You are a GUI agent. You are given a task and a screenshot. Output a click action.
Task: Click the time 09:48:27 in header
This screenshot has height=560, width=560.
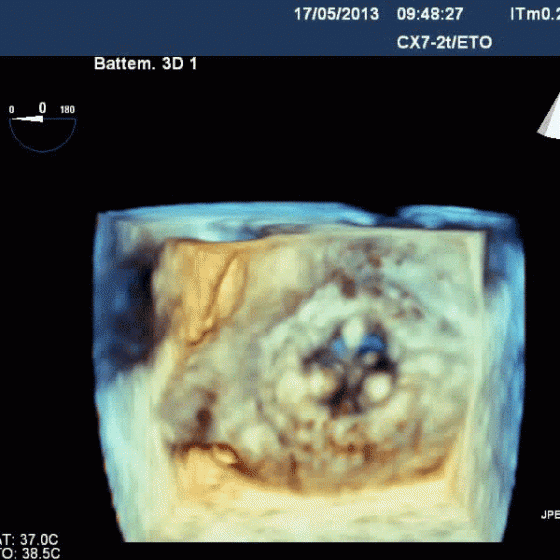430,14
